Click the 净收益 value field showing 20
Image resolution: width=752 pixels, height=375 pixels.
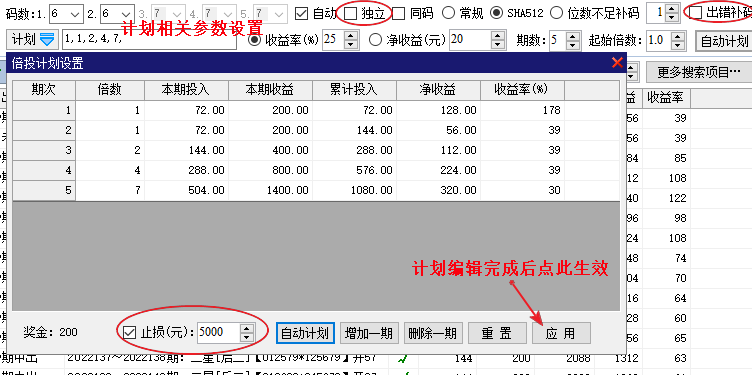[471, 40]
